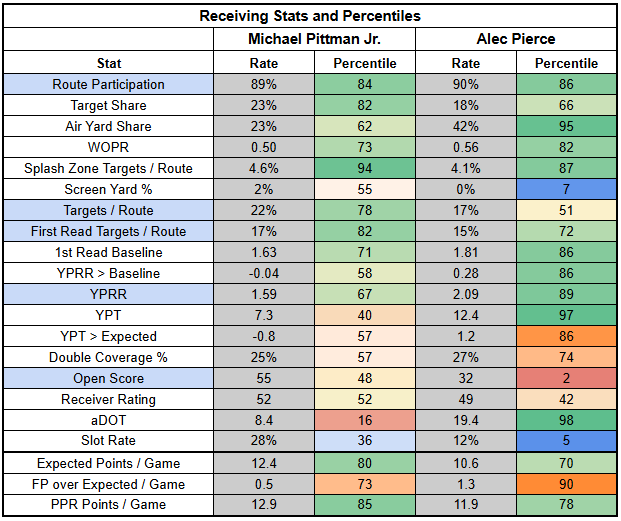Click Pittman's YPT > Expected rate cell
The height and width of the screenshot is (521, 621).
tap(264, 336)
